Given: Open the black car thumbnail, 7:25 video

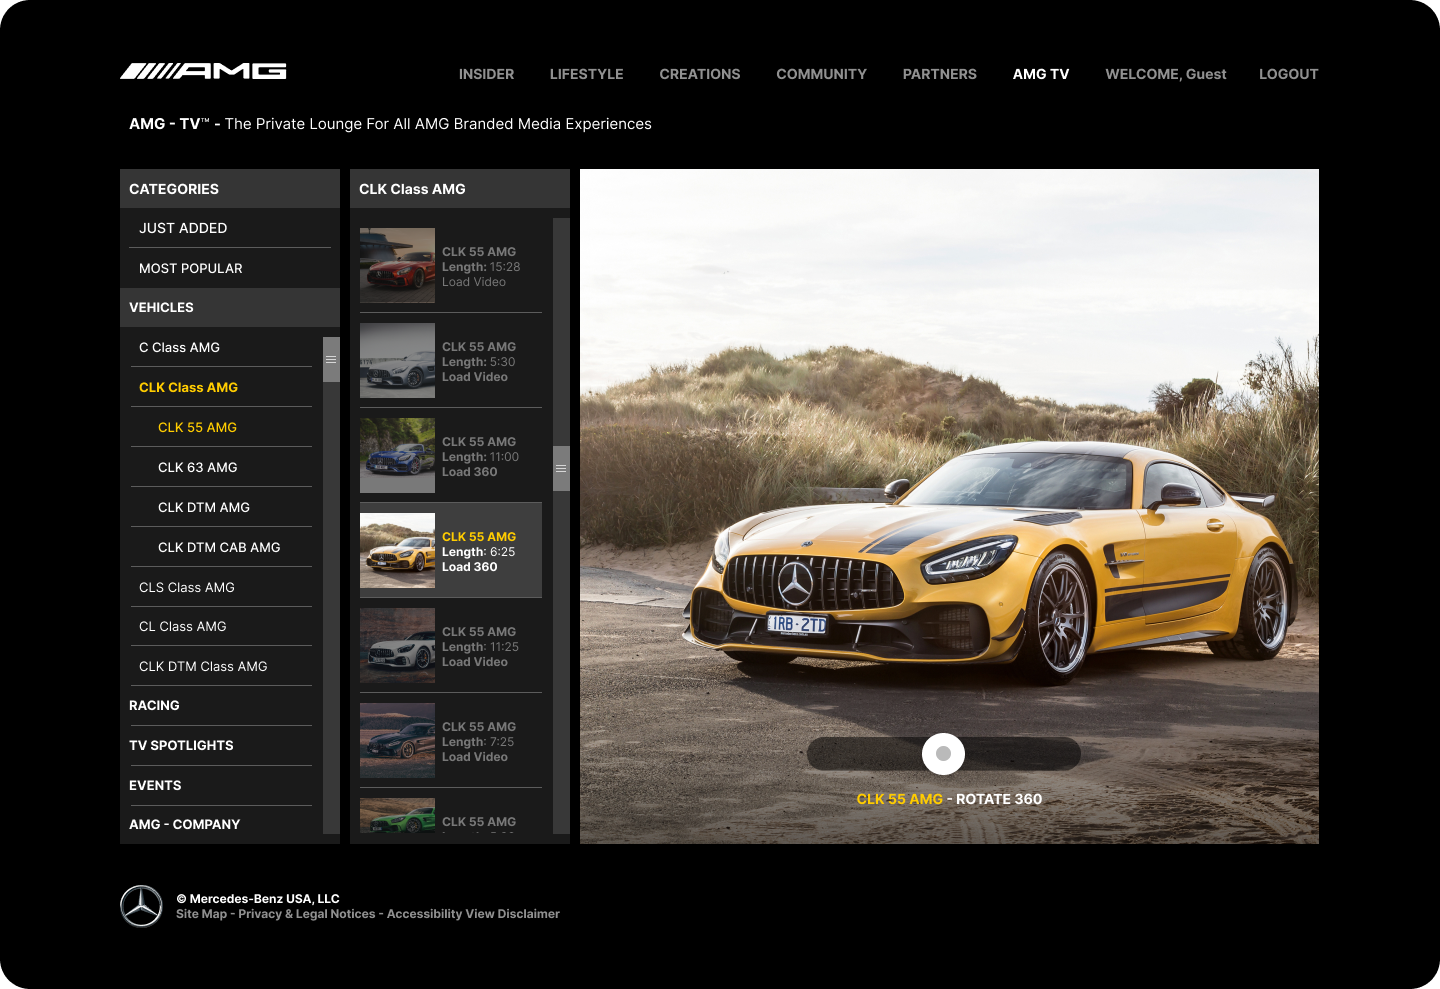Looking at the screenshot, I should pos(397,740).
